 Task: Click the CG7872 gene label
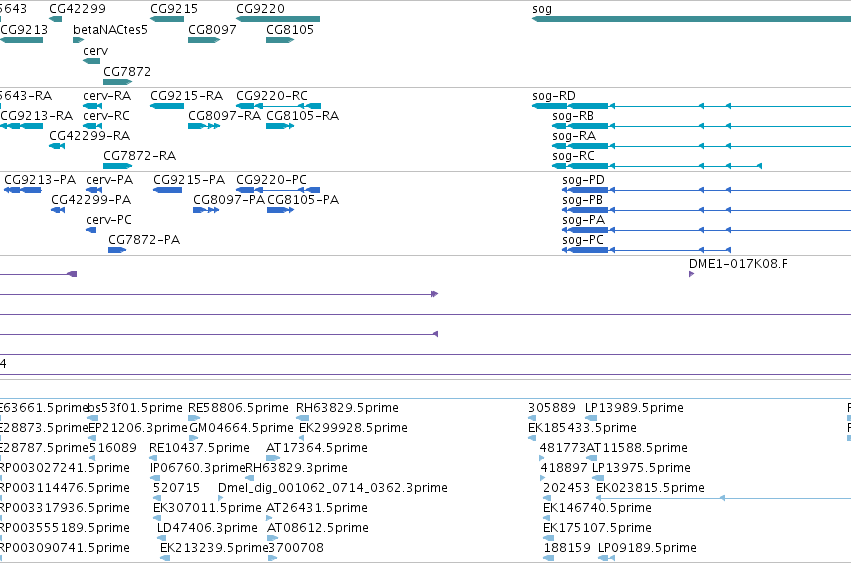(x=127, y=72)
